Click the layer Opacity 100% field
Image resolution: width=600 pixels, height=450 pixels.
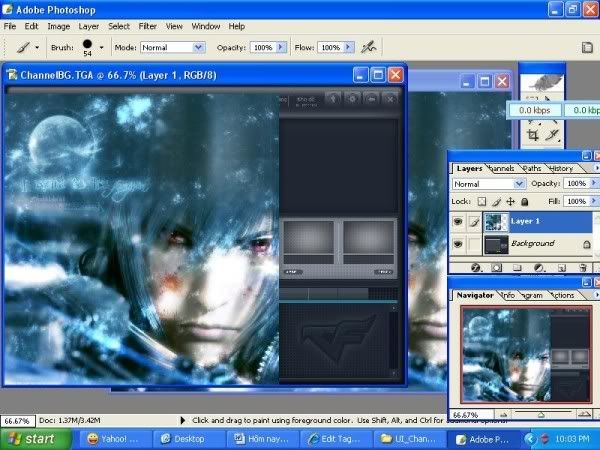(x=577, y=184)
